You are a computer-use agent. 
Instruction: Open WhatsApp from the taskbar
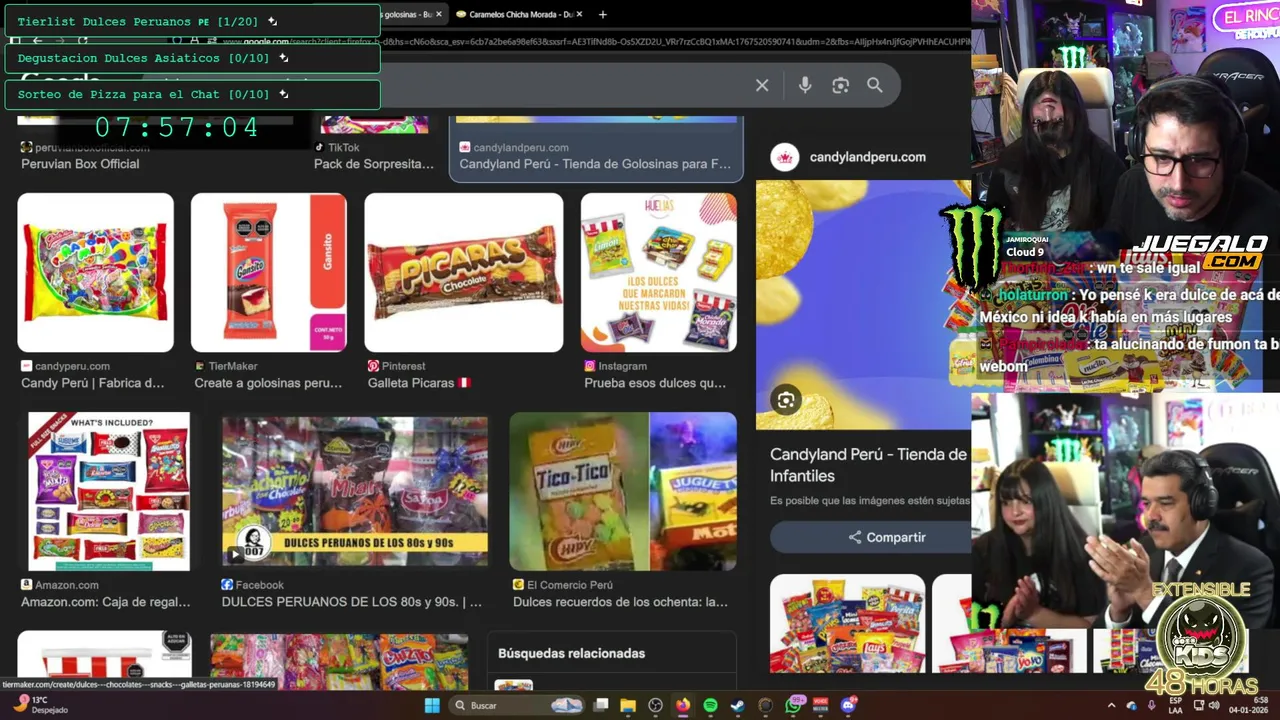pyautogui.click(x=794, y=705)
